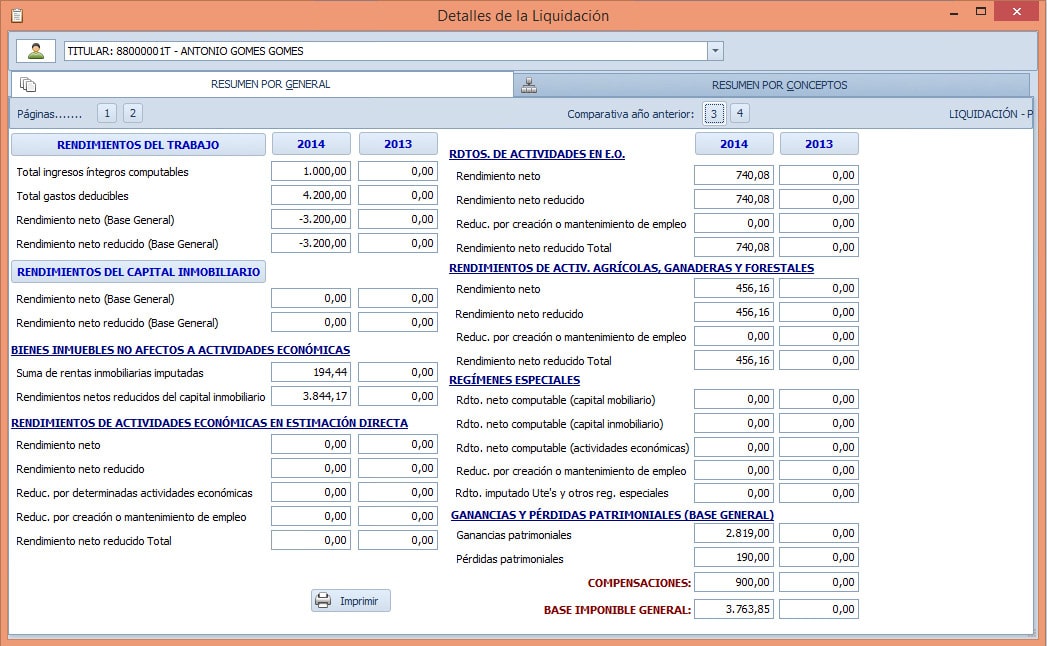
Task: Click the 'Total gastos deducibles' label
Action: coord(72,196)
